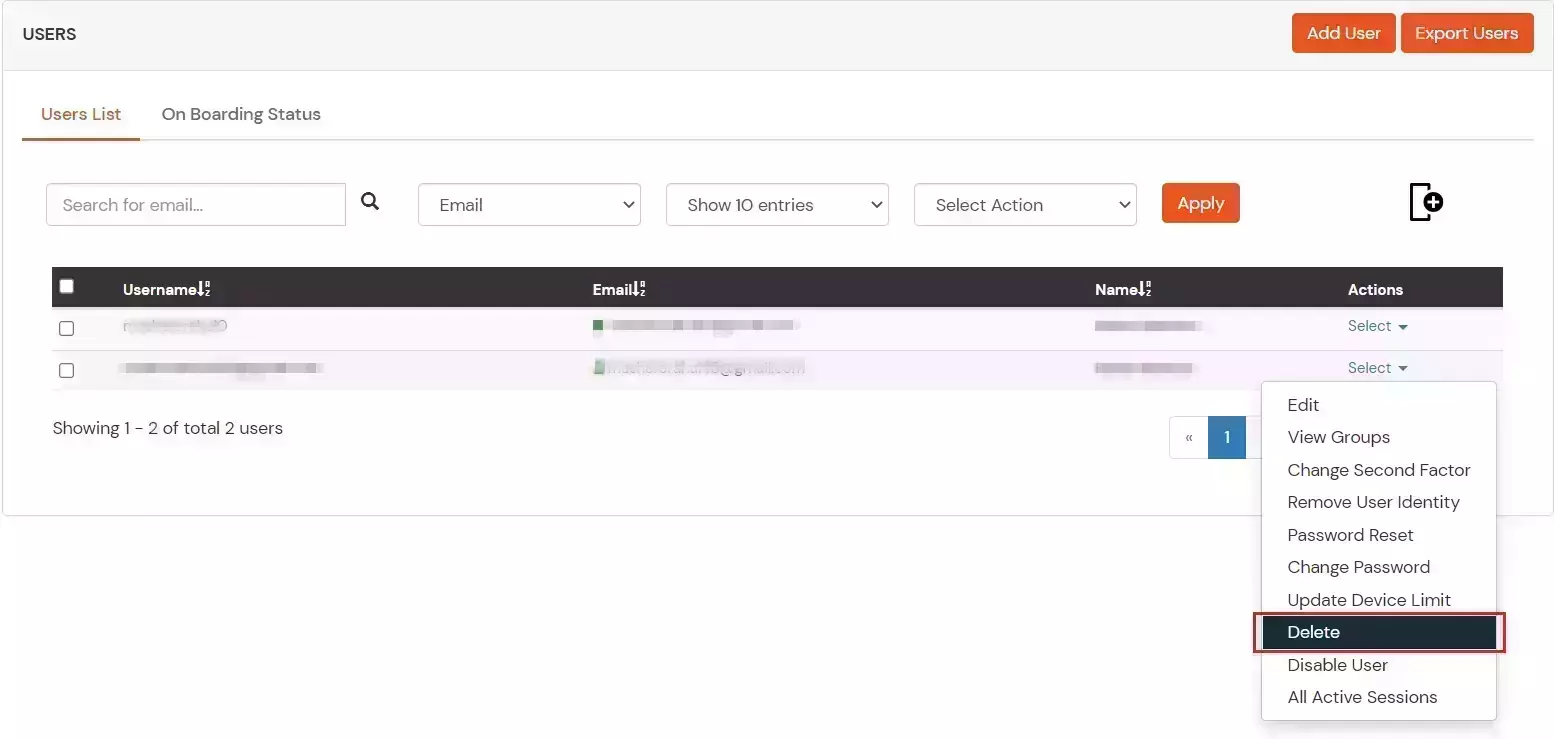Choose Password Reset from the menu
1554x739 pixels.
[1379, 535]
